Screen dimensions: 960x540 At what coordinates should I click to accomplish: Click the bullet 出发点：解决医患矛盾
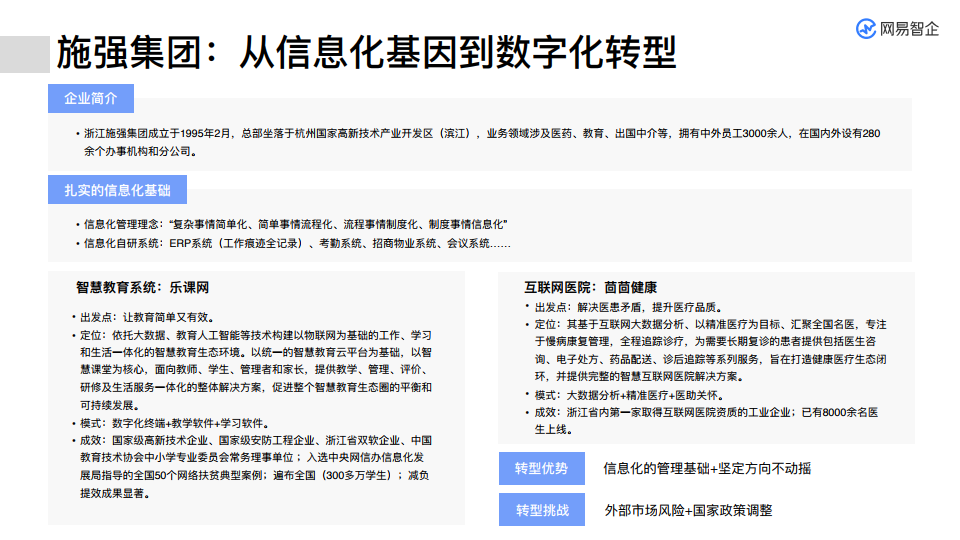629,307
